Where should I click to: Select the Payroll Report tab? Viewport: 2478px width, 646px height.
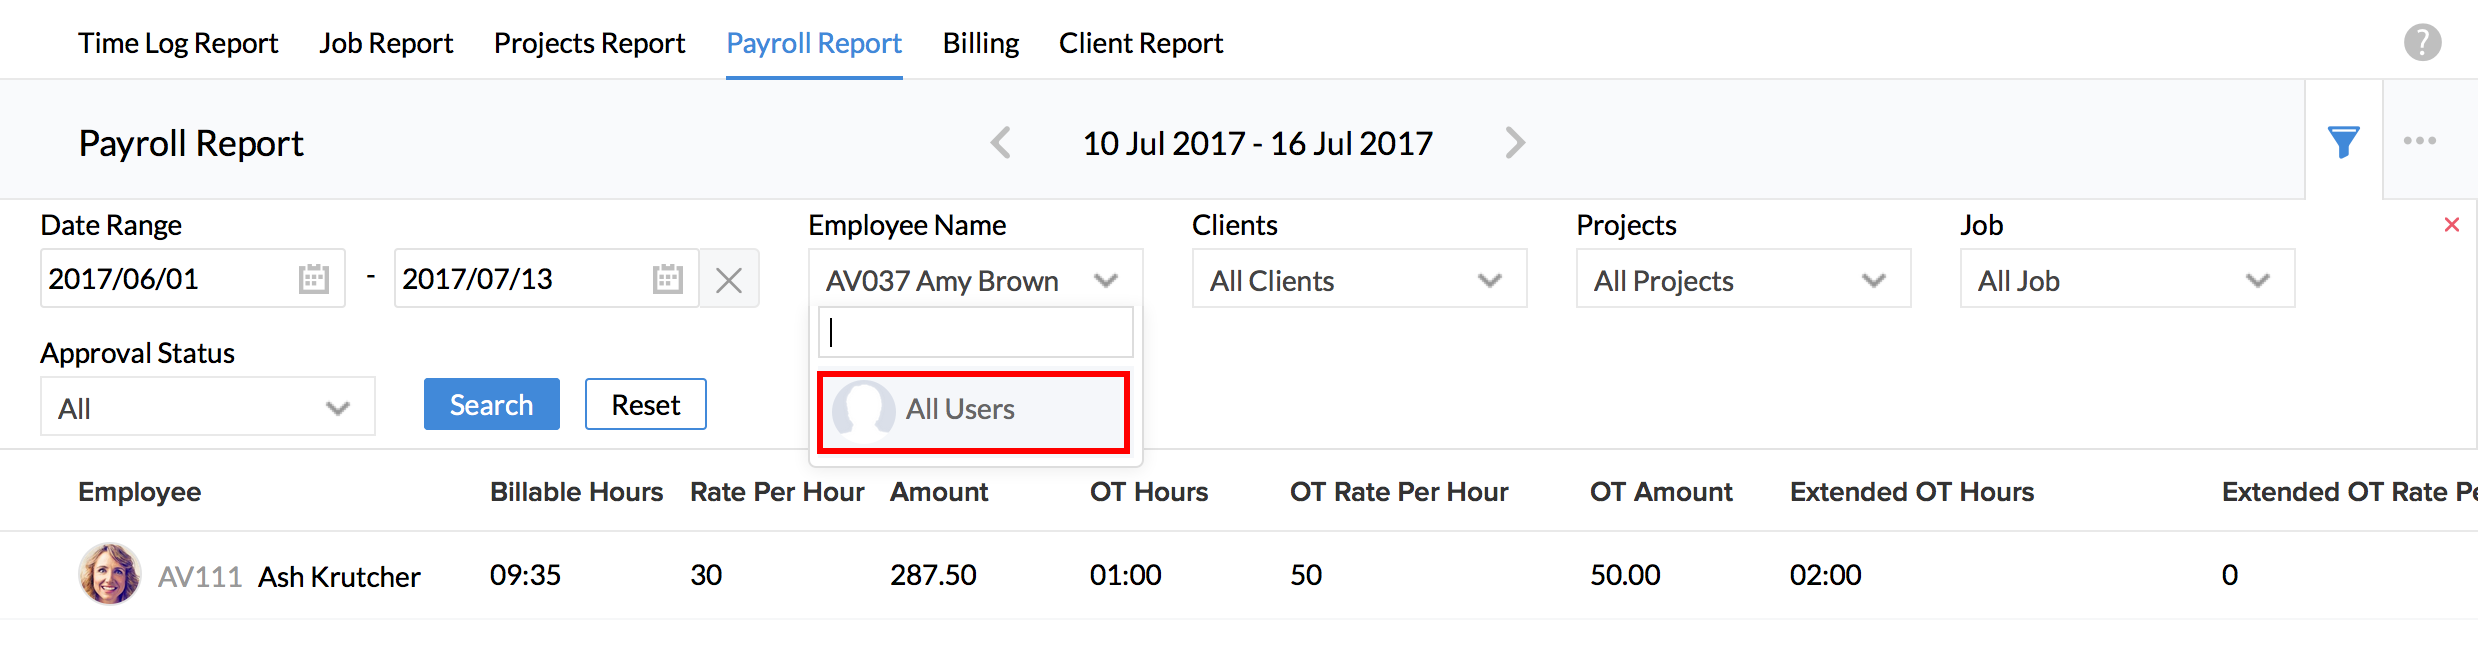pyautogui.click(x=814, y=43)
